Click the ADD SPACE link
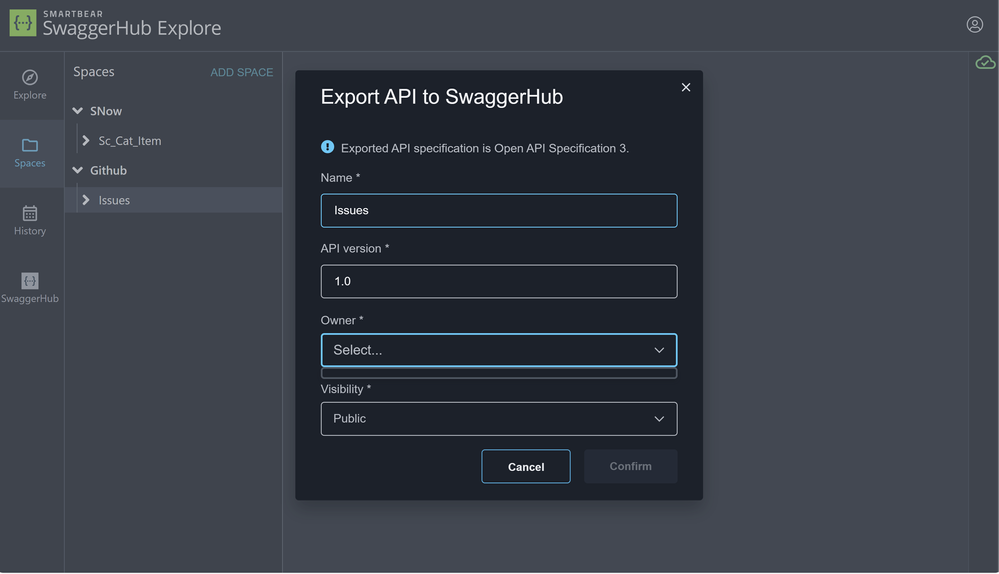The height and width of the screenshot is (574, 999). pyautogui.click(x=241, y=72)
